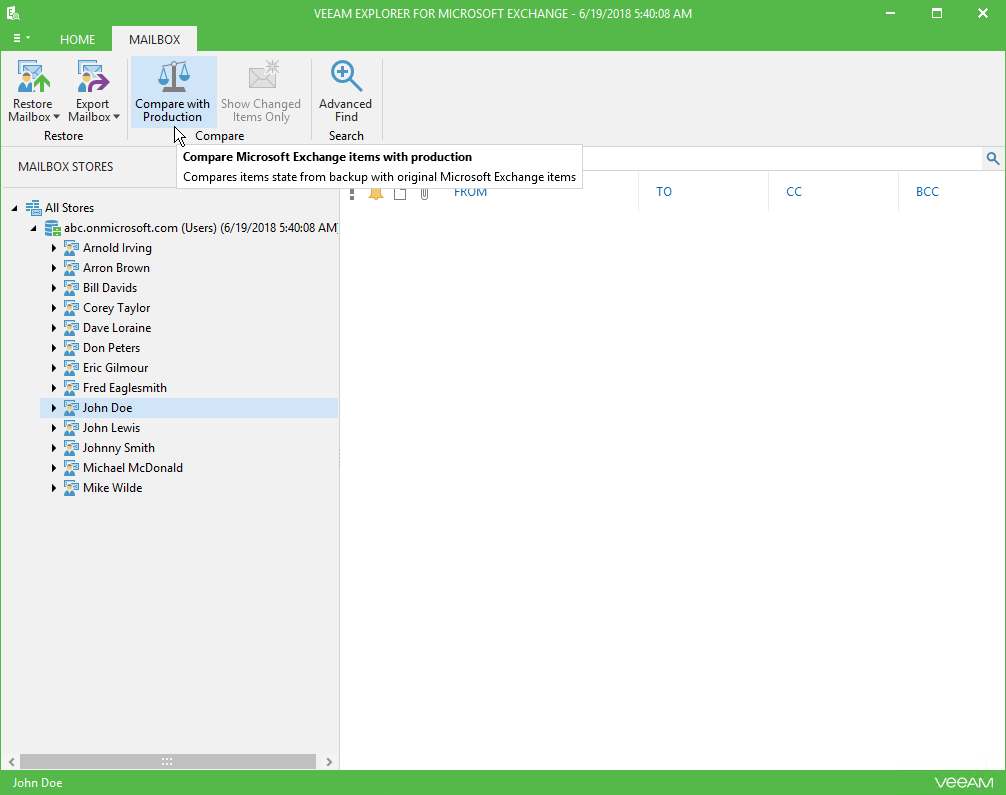Click the item type page column icon
The height and width of the screenshot is (795, 1006).
point(400,192)
